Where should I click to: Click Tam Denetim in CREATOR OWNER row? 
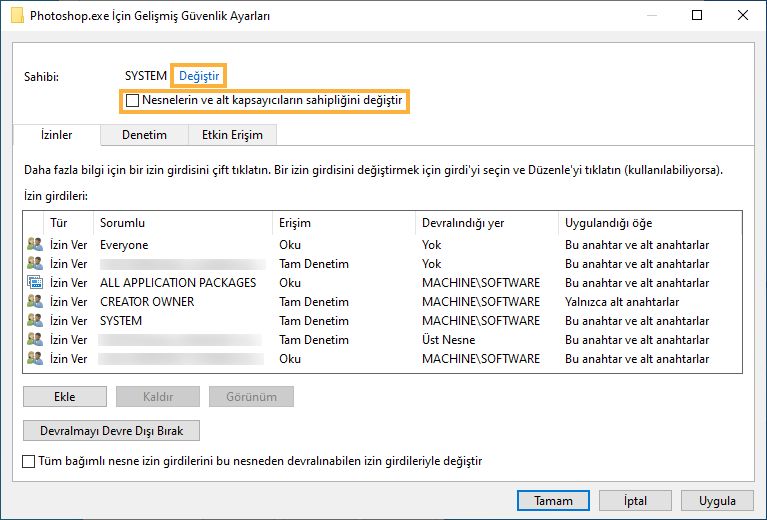point(314,302)
